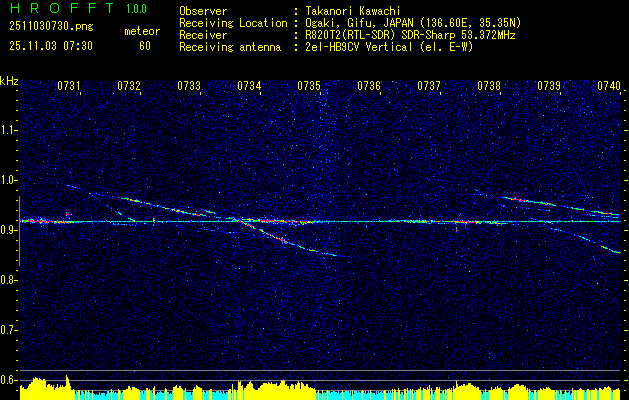
Task: Click the 0.6 kHz axis label
Action: tap(8, 380)
